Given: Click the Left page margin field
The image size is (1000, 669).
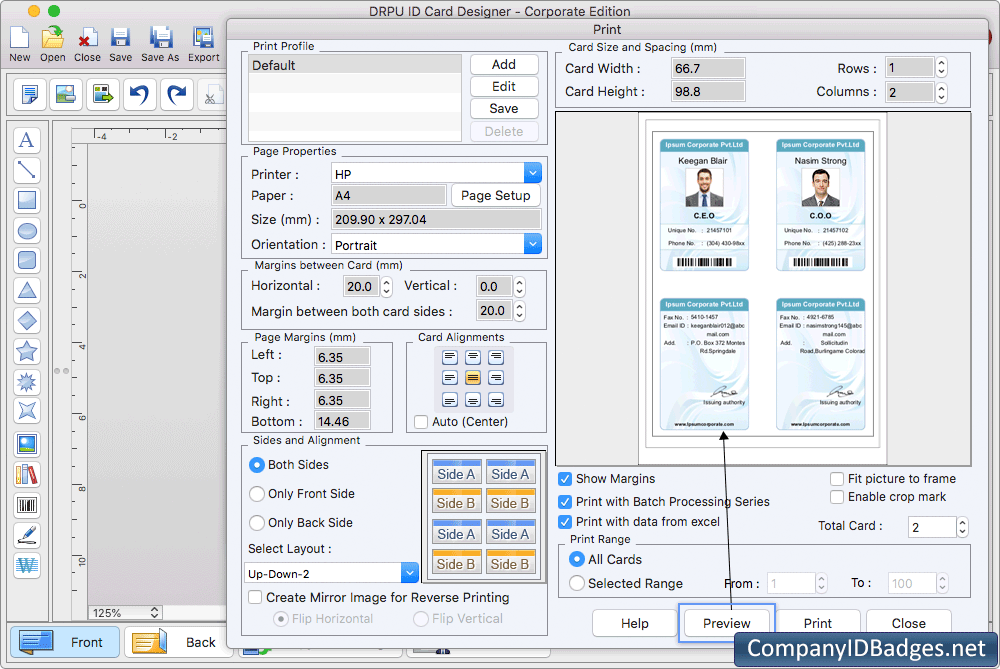Looking at the screenshot, I should pos(342,357).
